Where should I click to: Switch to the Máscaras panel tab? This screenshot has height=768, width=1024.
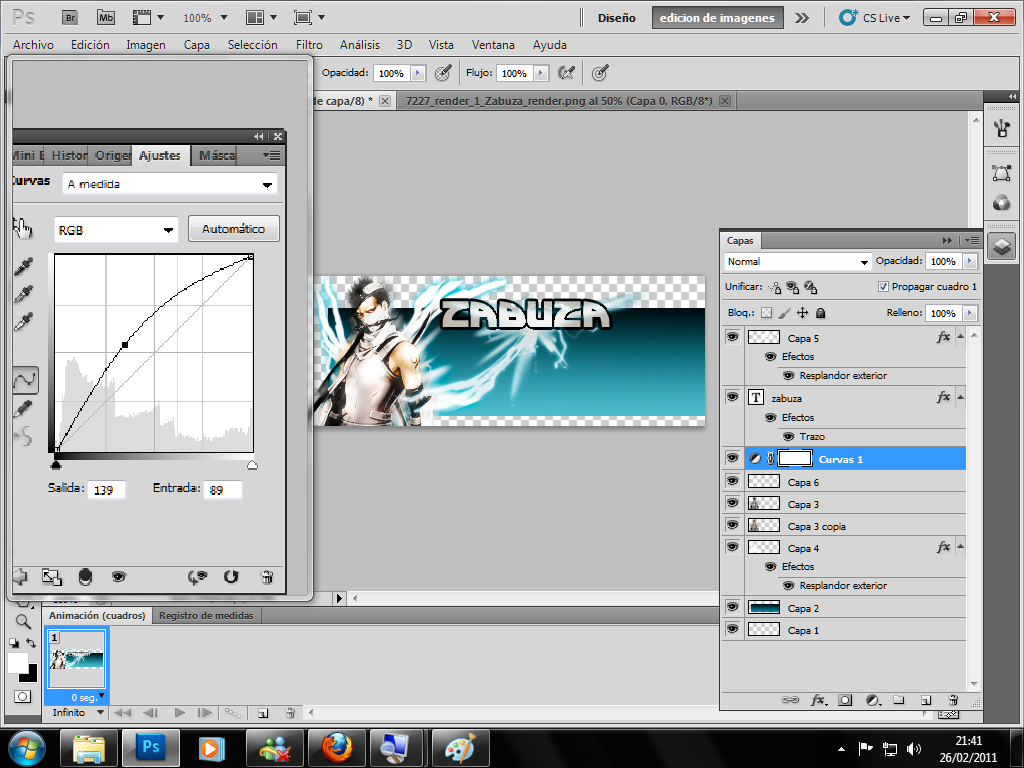217,155
